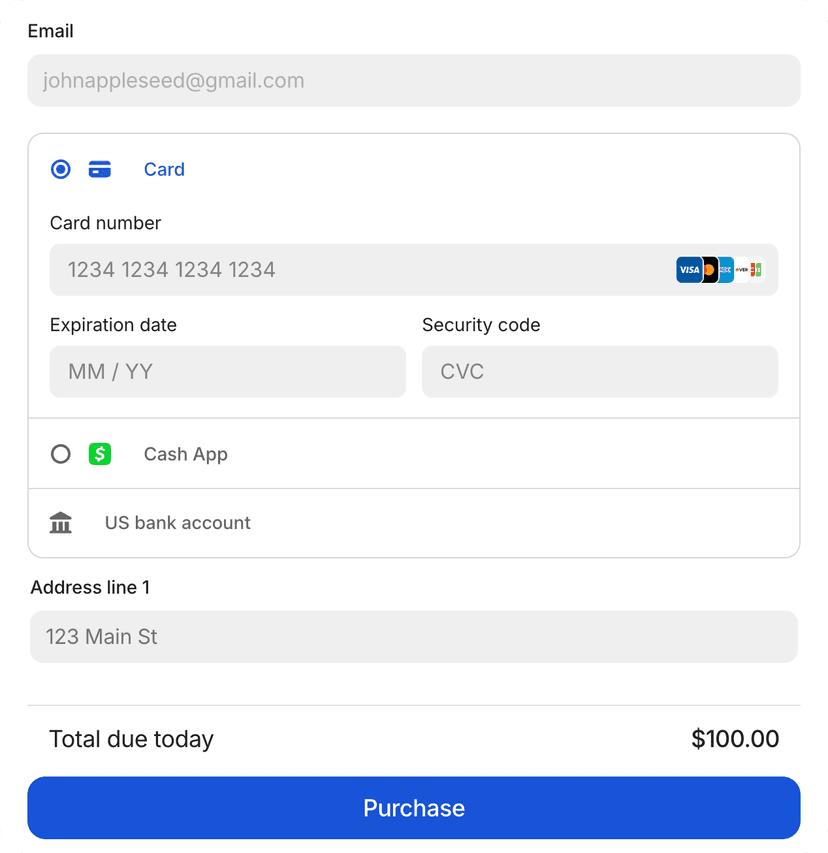The image size is (828, 853).
Task: Click the Security code CVC field
Action: [x=600, y=372]
